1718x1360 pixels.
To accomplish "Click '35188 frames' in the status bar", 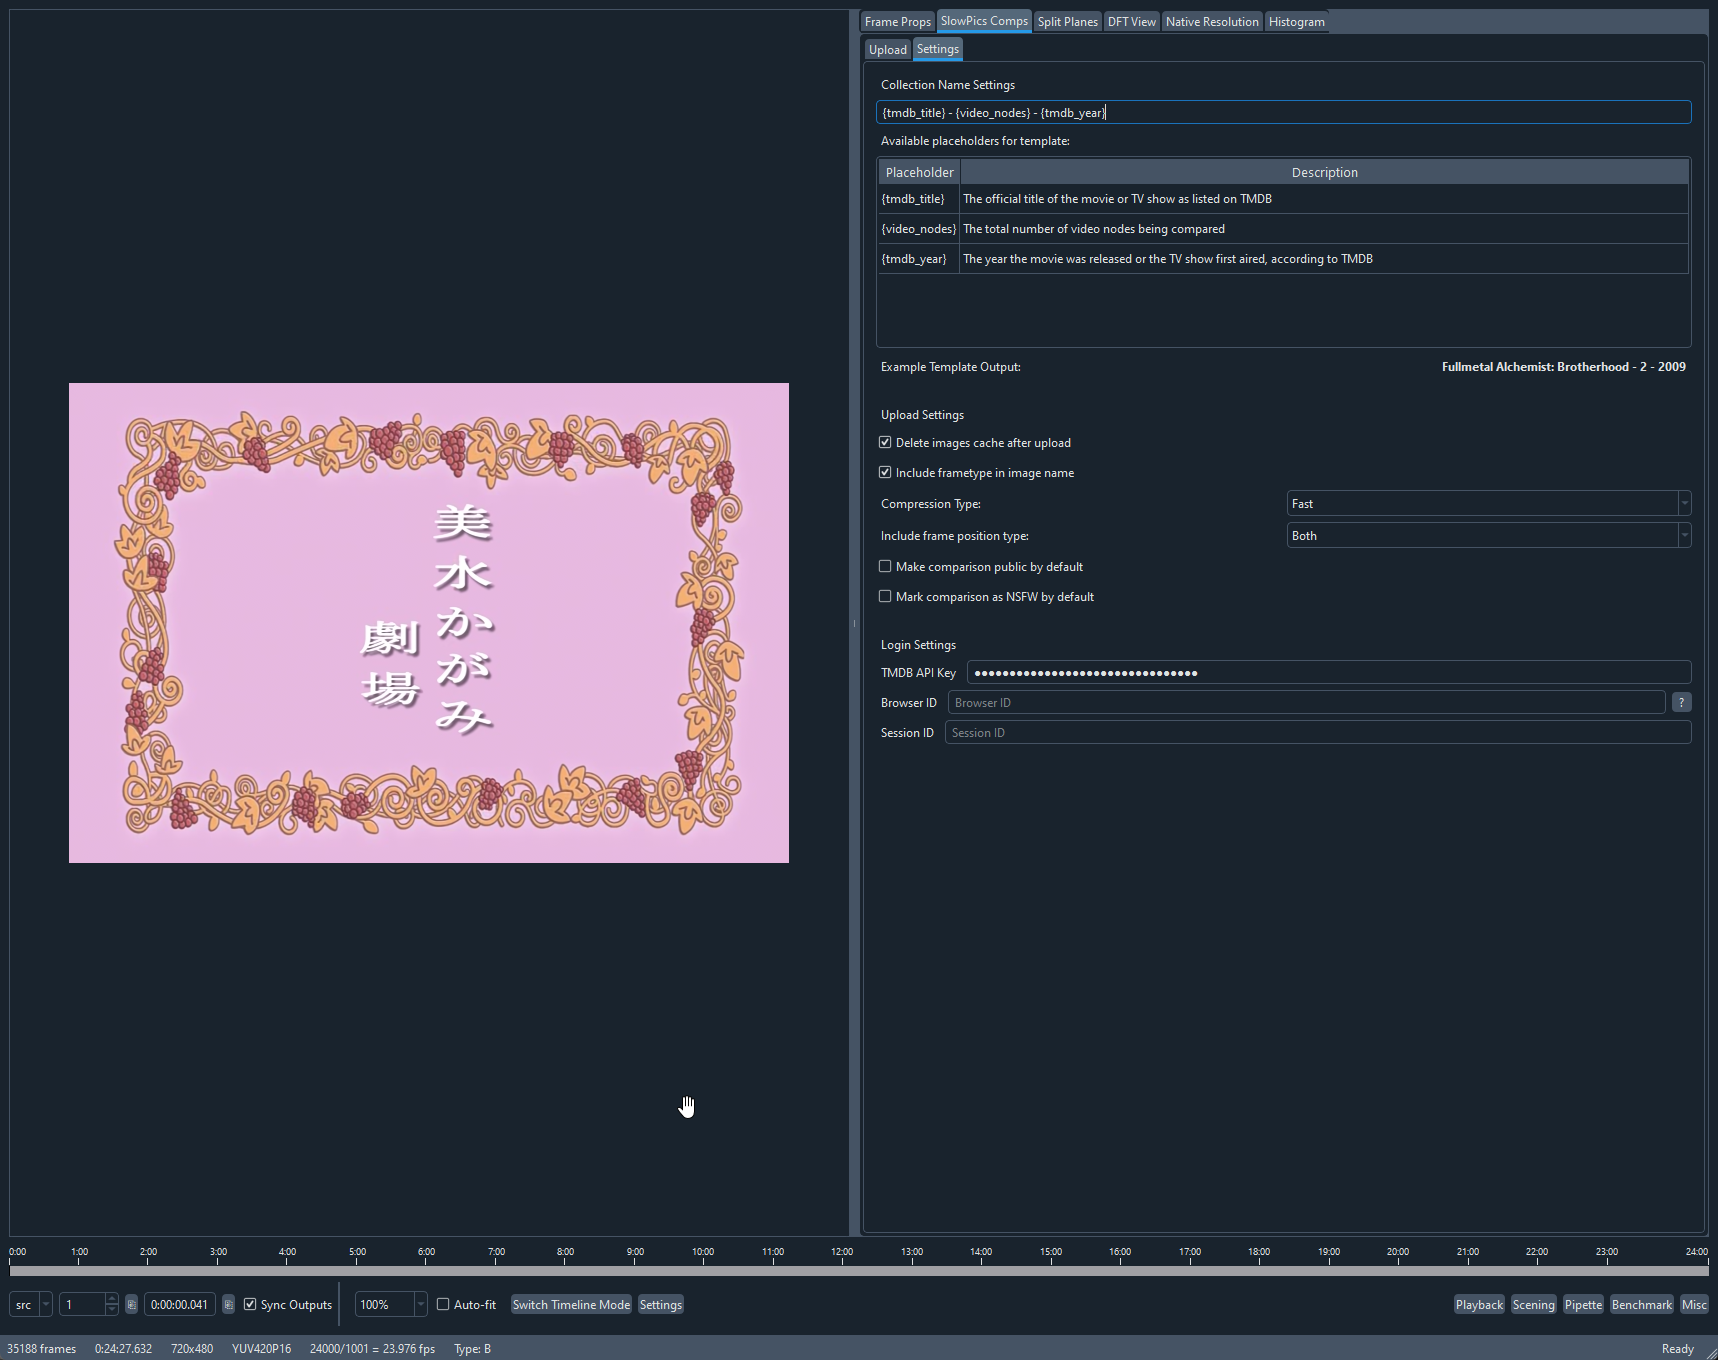I will (x=42, y=1348).
